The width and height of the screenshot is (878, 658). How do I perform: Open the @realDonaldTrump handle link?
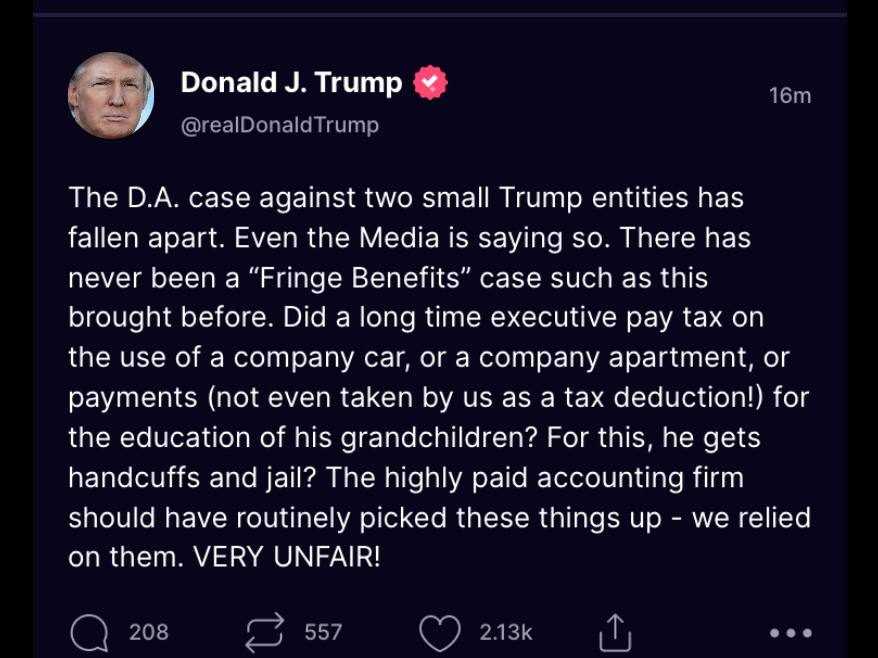[279, 125]
